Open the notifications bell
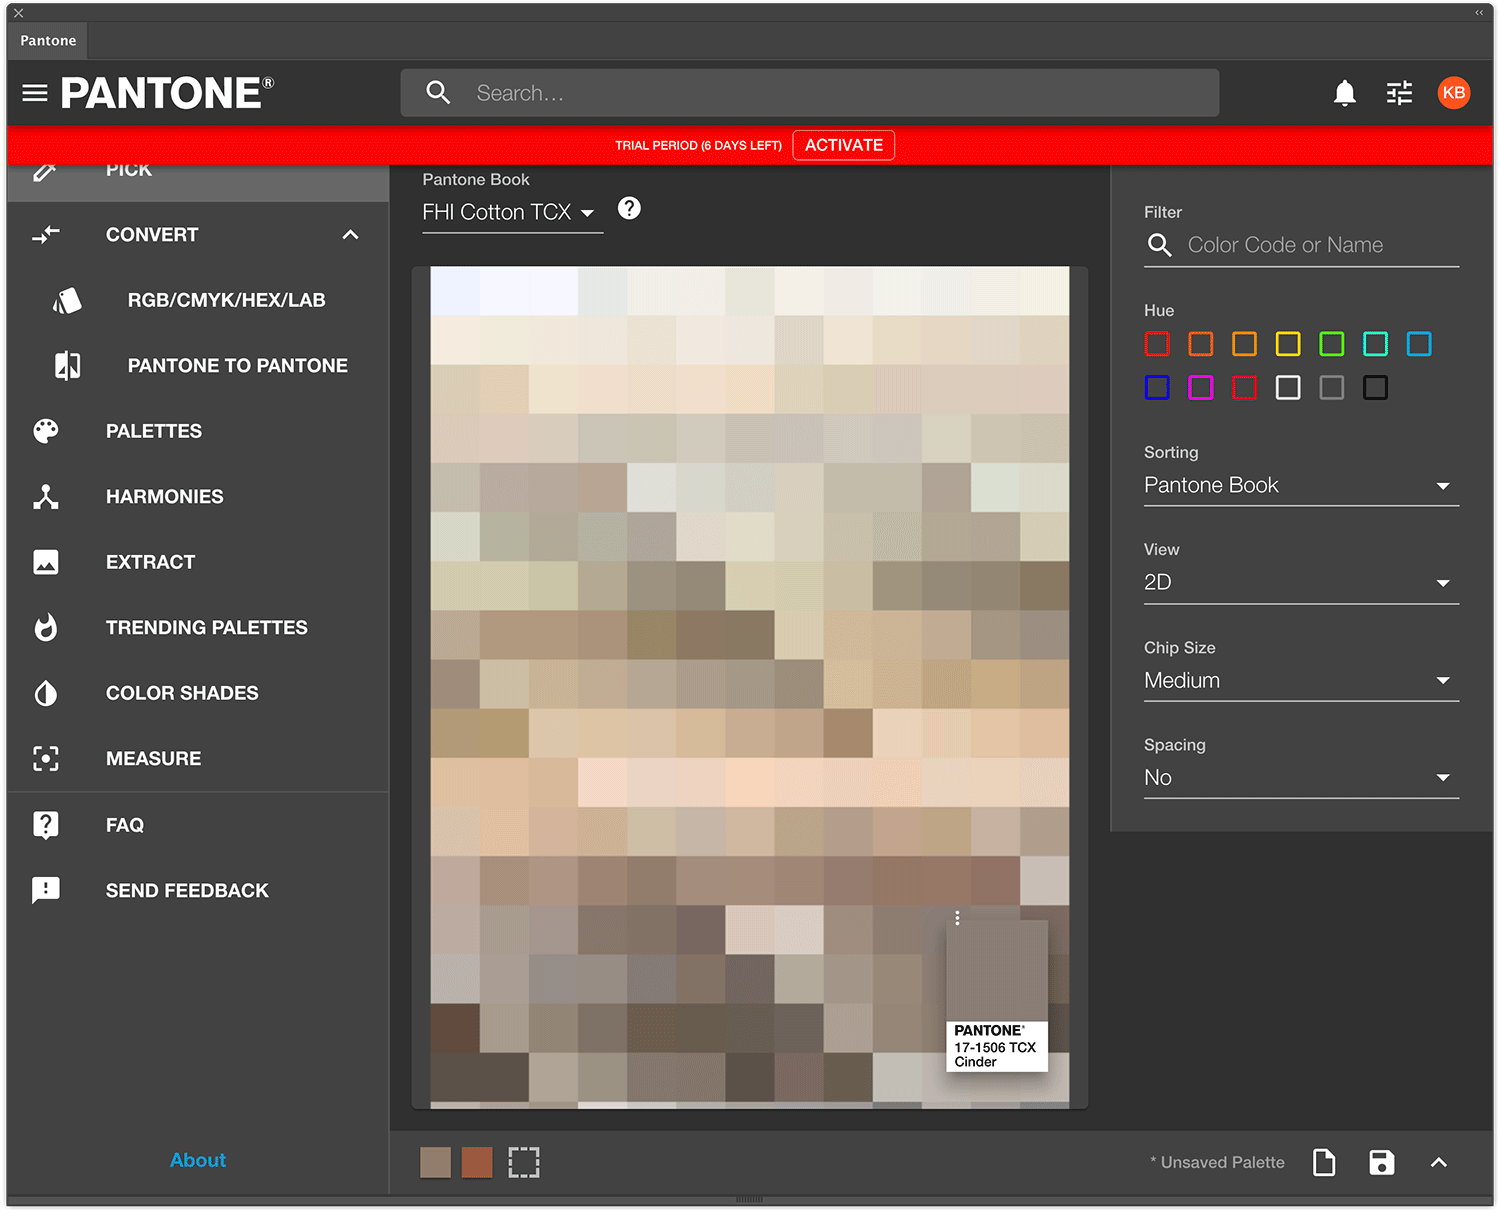Viewport: 1500px width, 1217px height. point(1345,93)
